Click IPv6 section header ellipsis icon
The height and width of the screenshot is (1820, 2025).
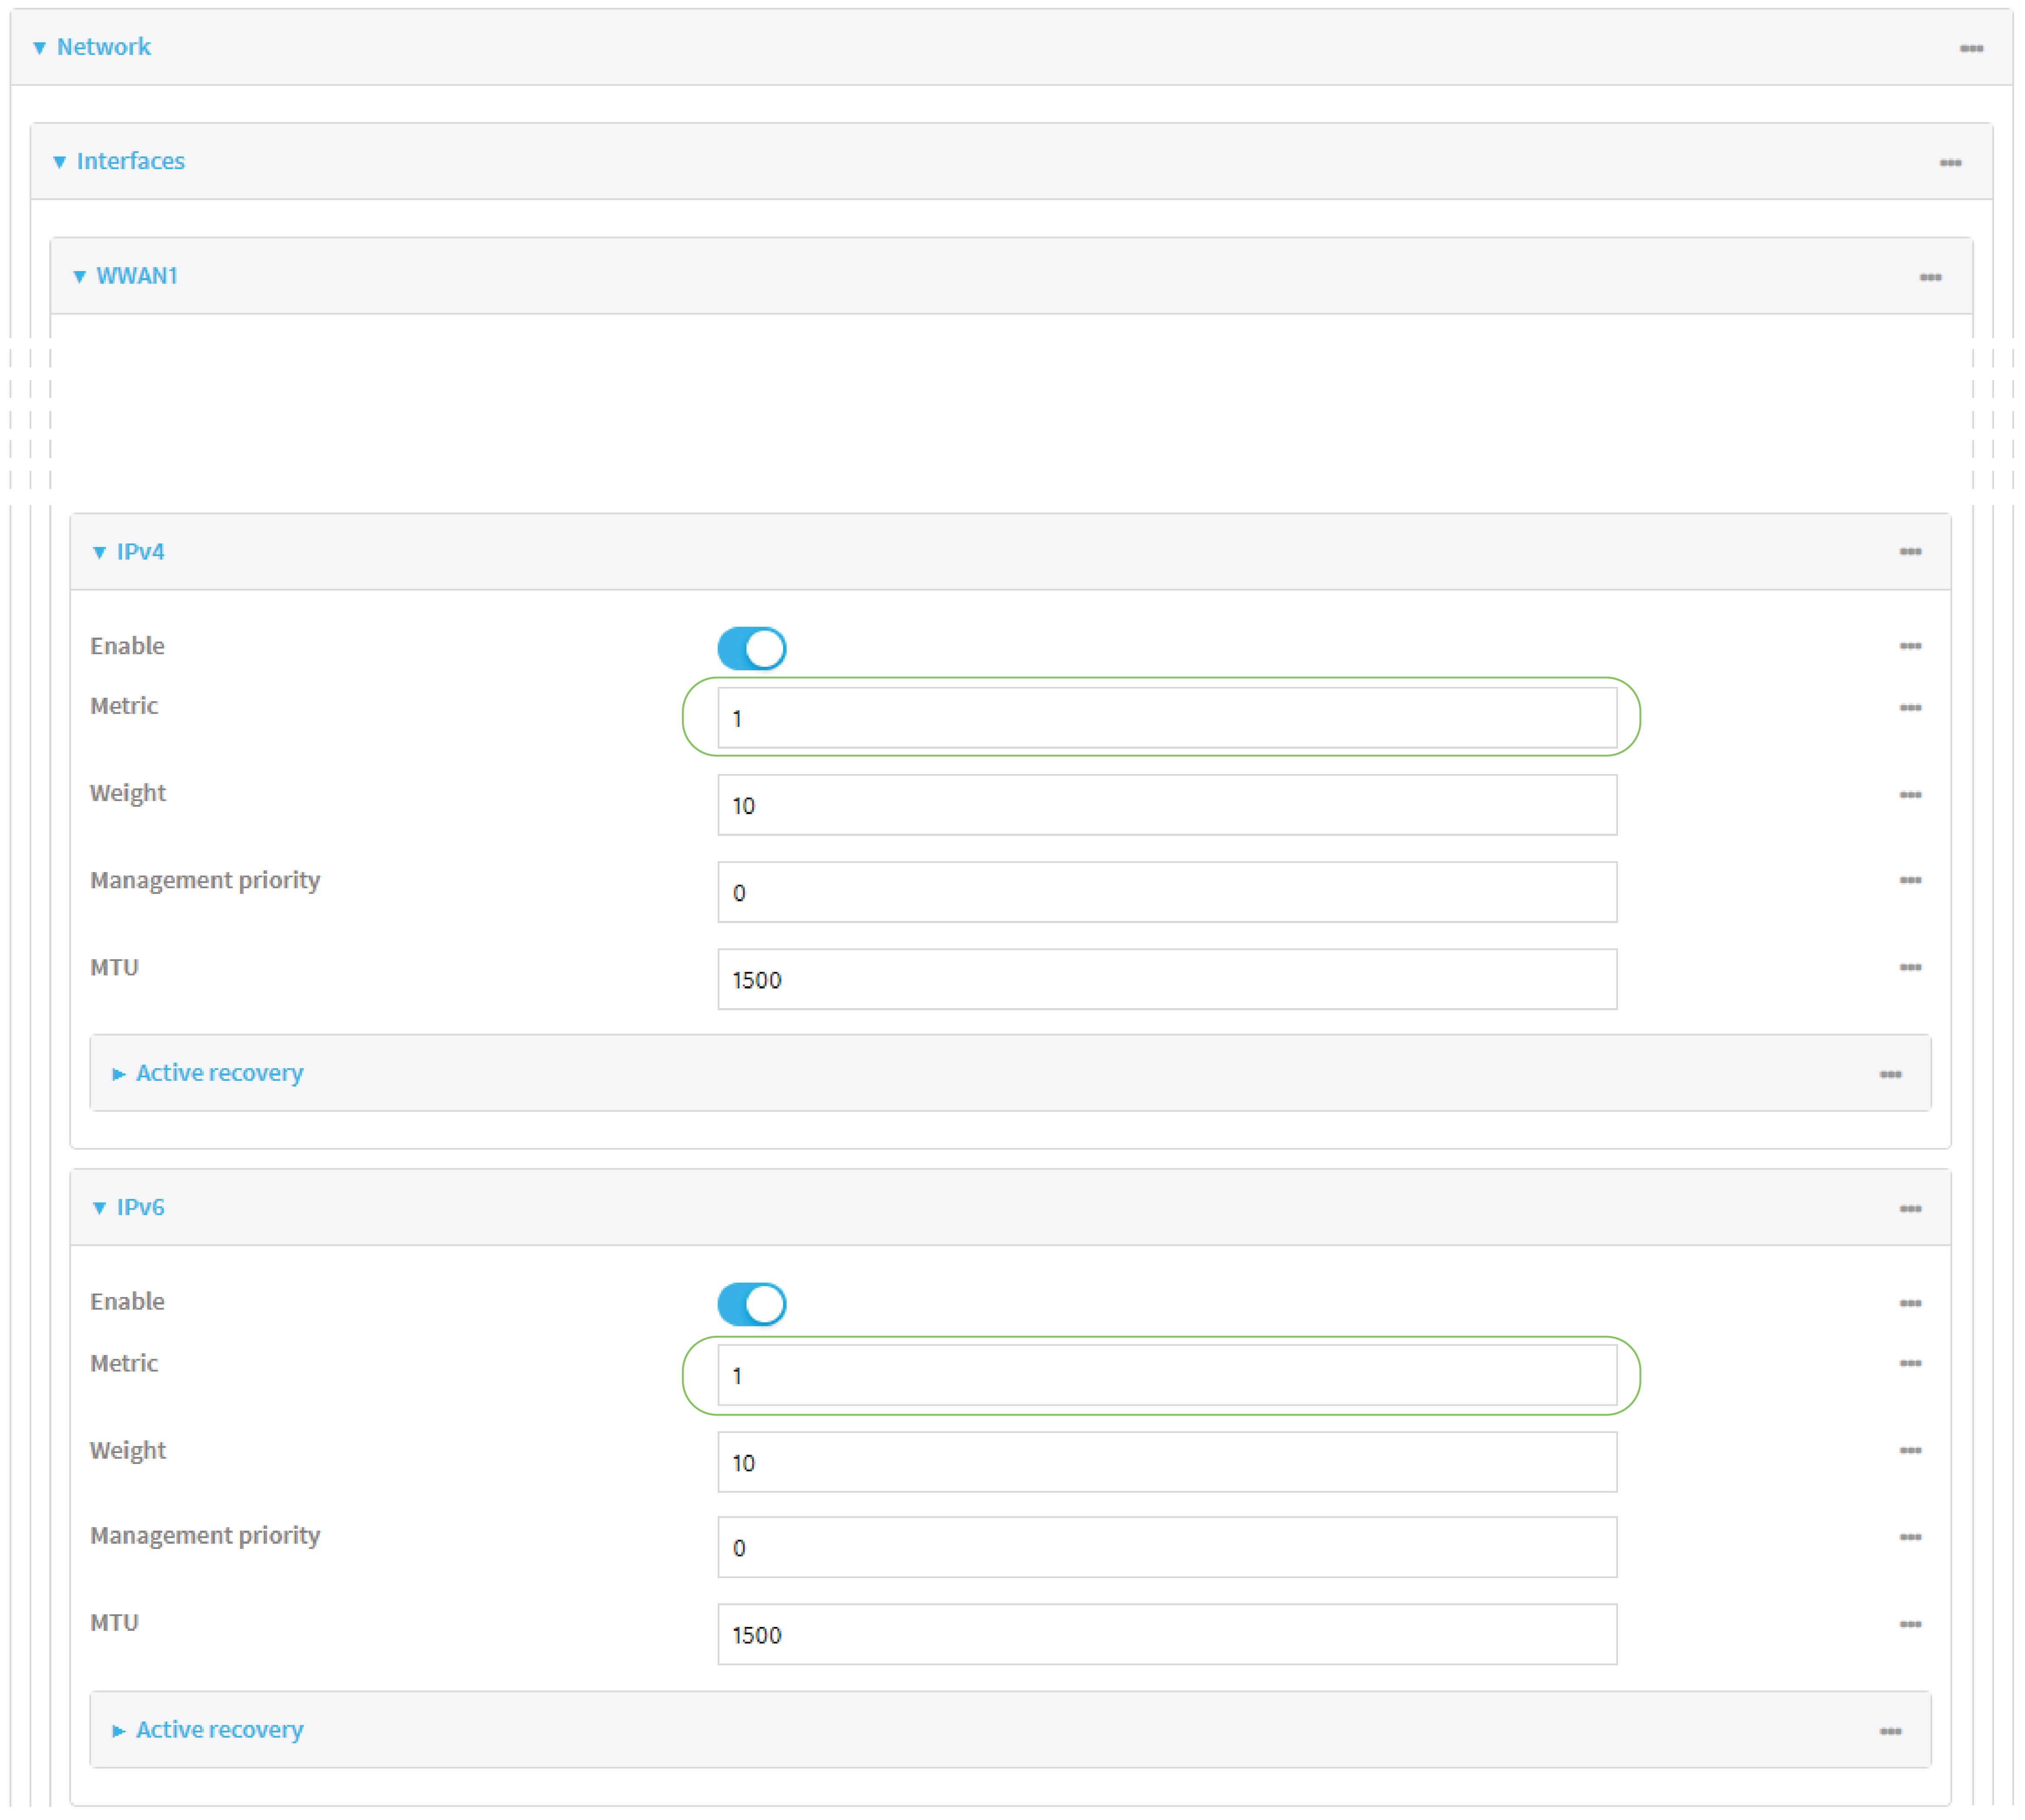(1909, 1209)
